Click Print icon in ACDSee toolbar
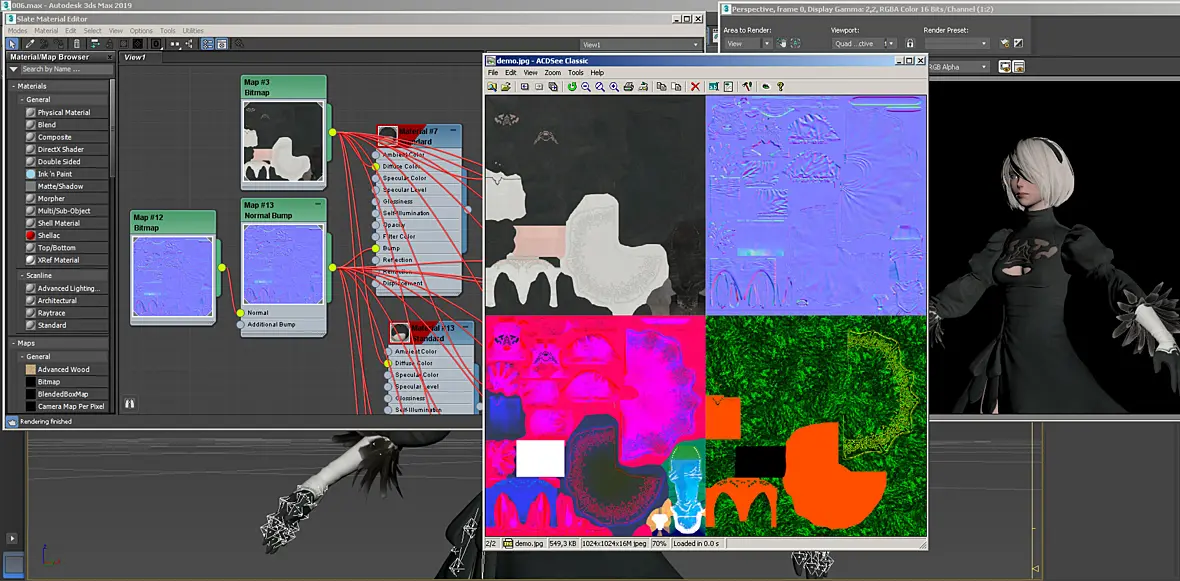 (628, 87)
